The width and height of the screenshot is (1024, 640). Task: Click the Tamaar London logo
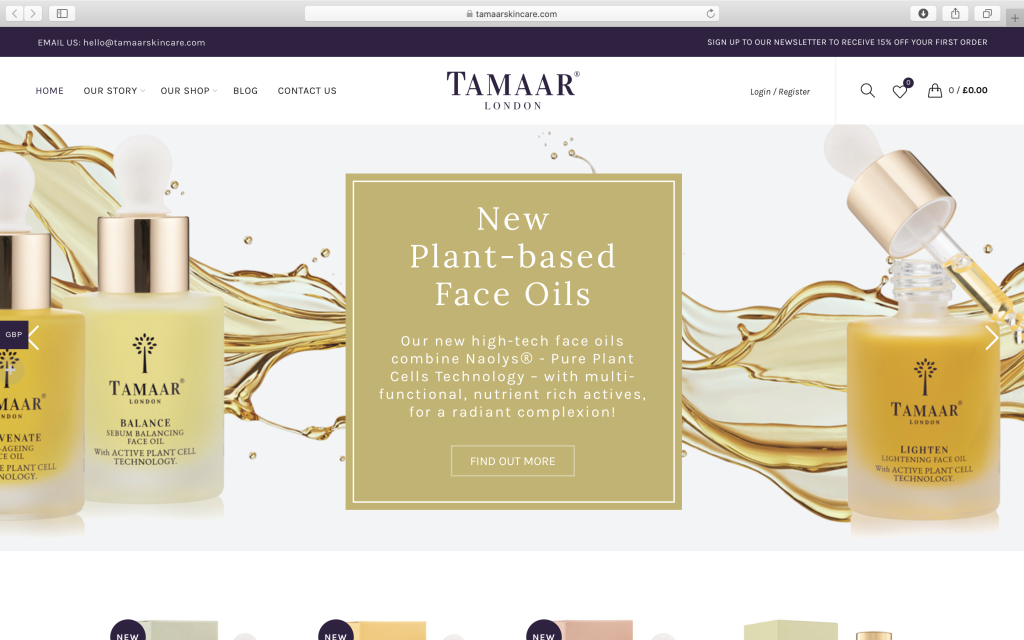(513, 90)
